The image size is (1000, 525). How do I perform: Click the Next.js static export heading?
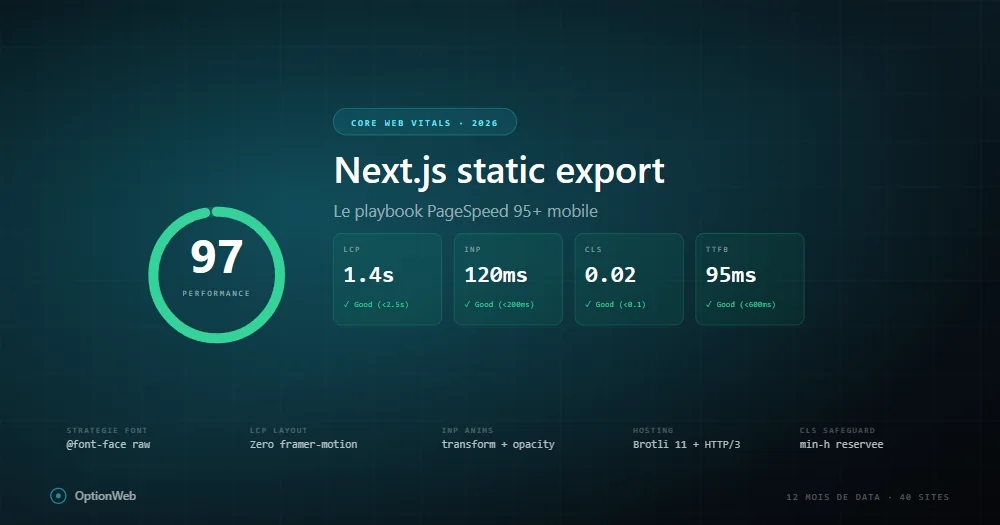pos(499,170)
